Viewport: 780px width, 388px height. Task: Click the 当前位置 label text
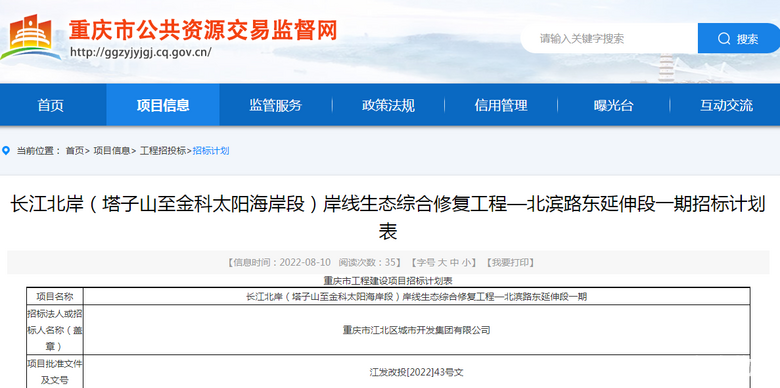click(x=38, y=151)
